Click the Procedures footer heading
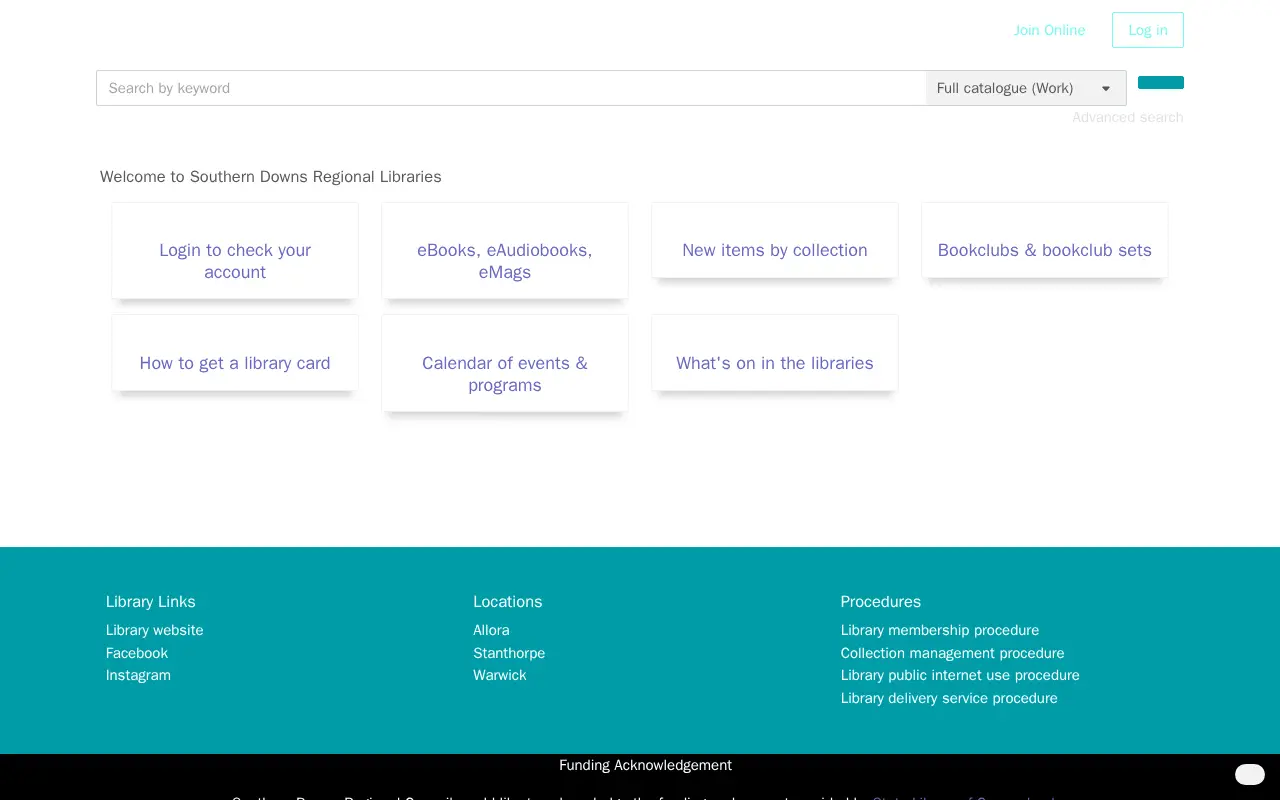Viewport: 1280px width, 800px height. 881,602
